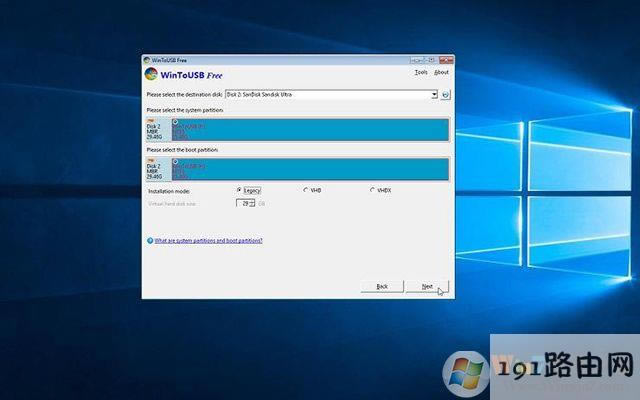
Task: Choose VHD installation mode
Action: [x=305, y=189]
